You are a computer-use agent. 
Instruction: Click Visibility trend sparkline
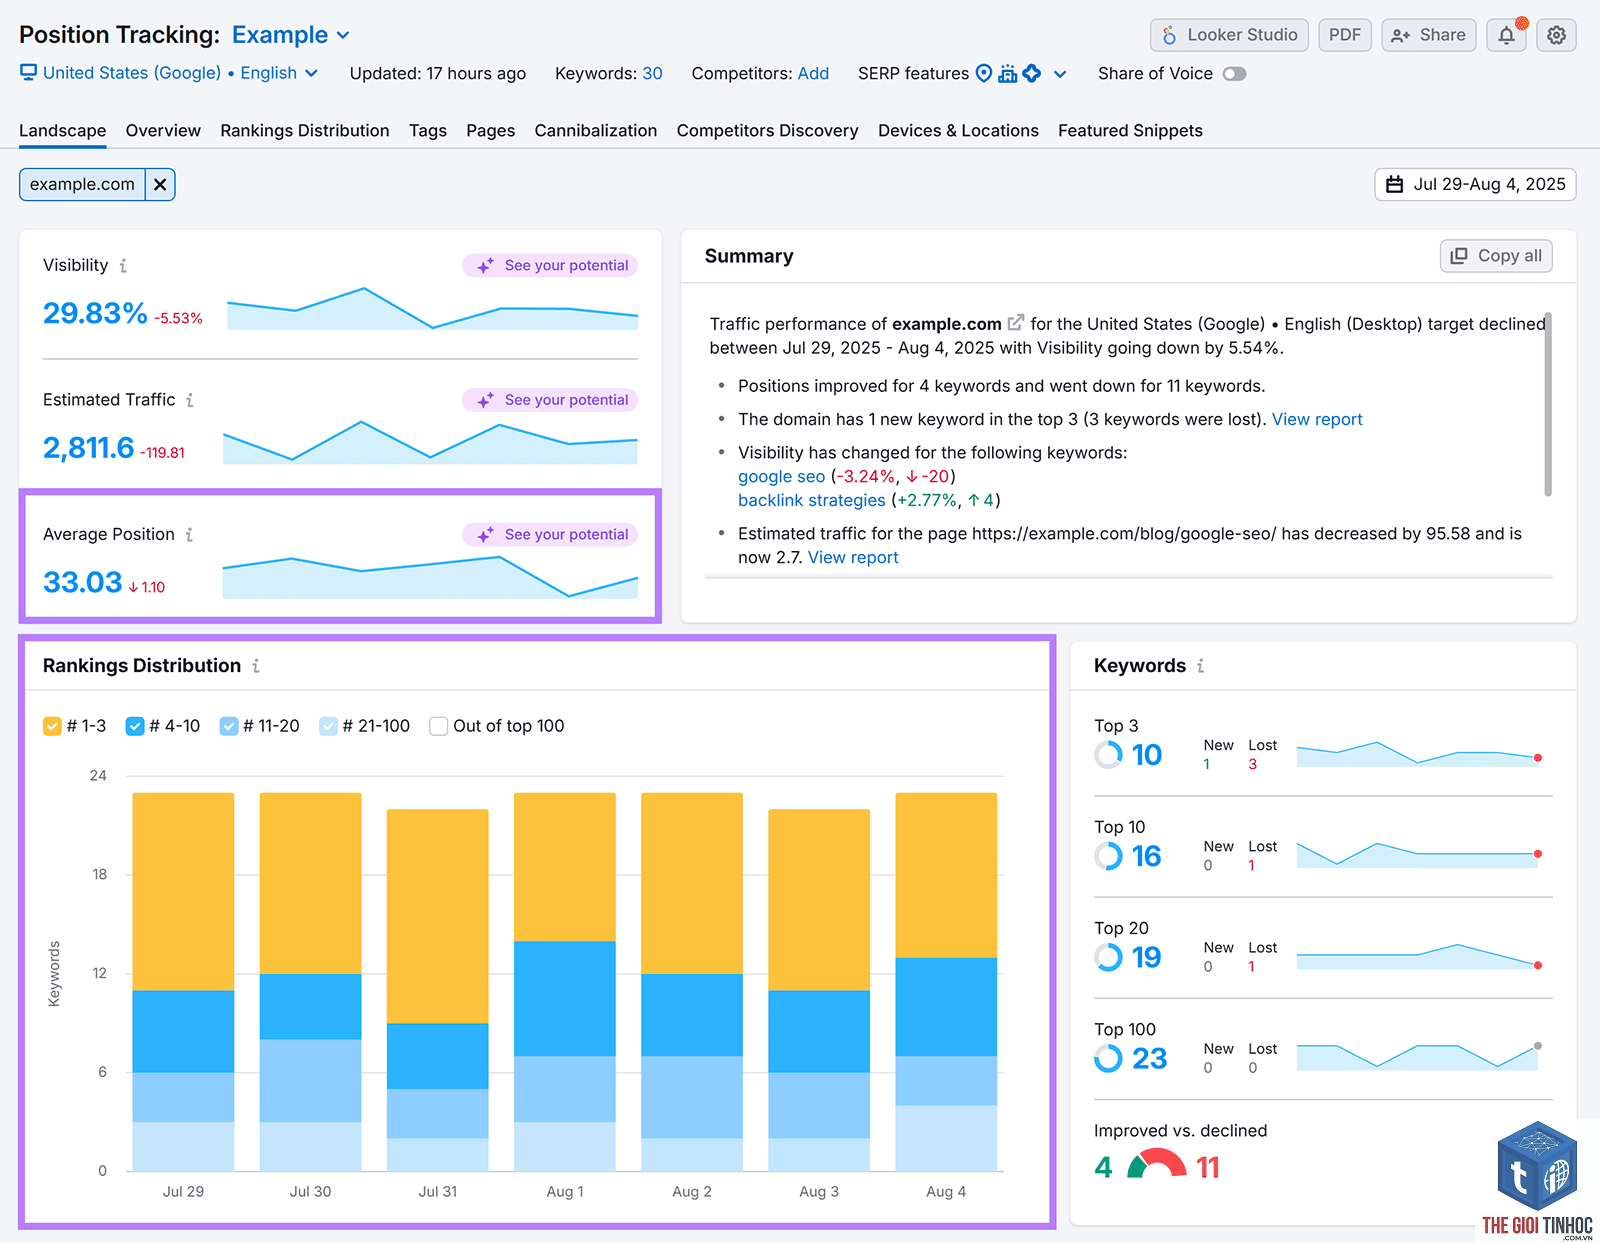pos(432,308)
